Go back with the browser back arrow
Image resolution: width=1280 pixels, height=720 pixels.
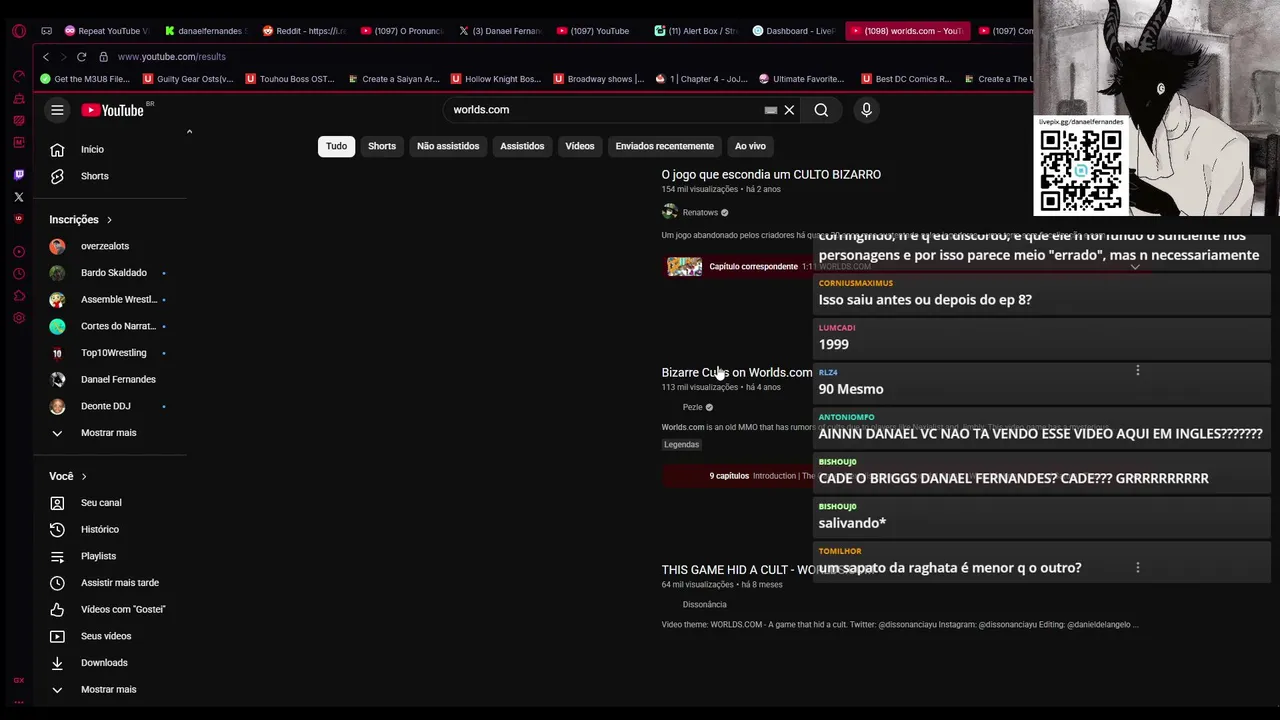click(x=45, y=57)
